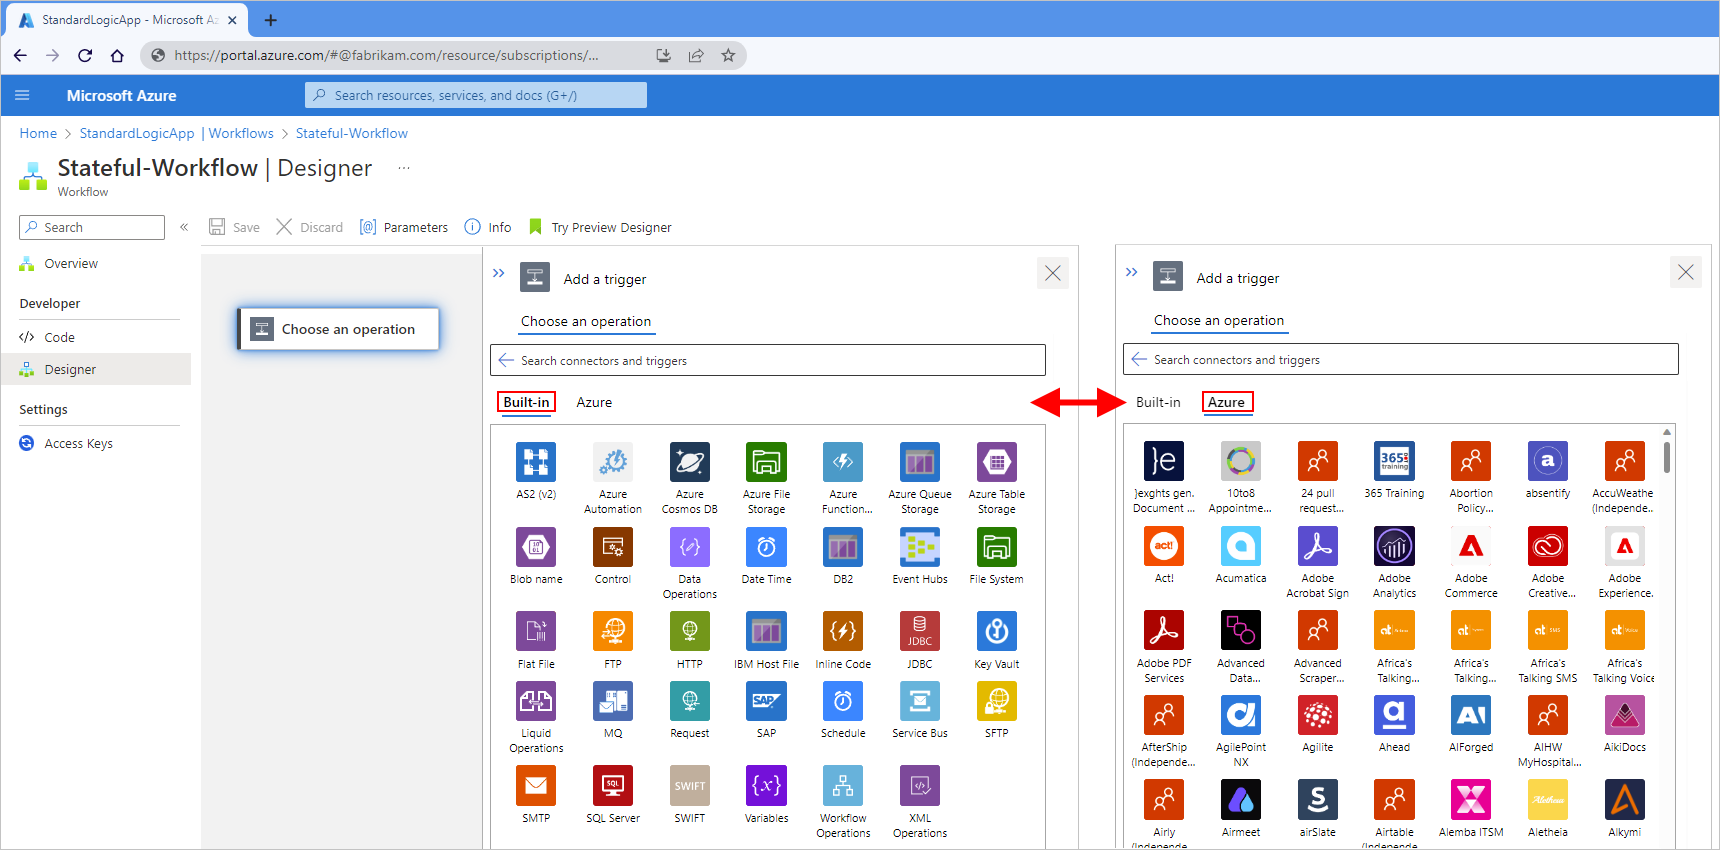Screen dimensions: 1720x850
Task: Click Try Preview Designer
Action: pyautogui.click(x=599, y=227)
